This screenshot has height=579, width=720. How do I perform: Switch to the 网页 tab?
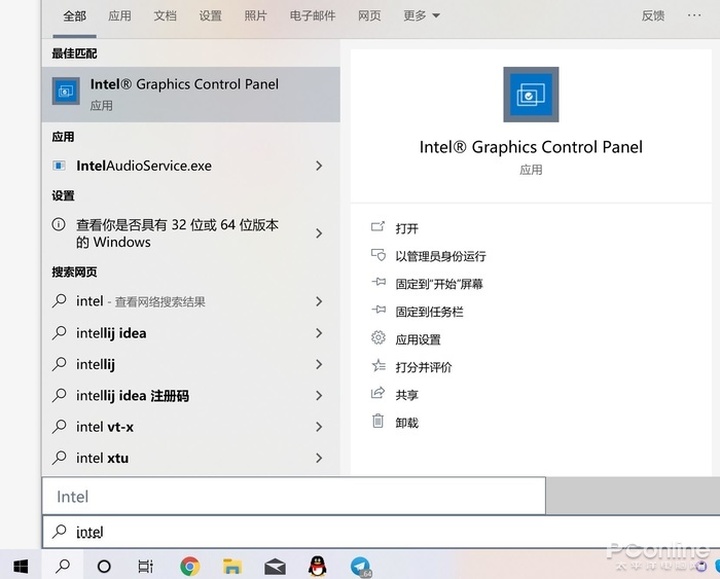coord(369,16)
